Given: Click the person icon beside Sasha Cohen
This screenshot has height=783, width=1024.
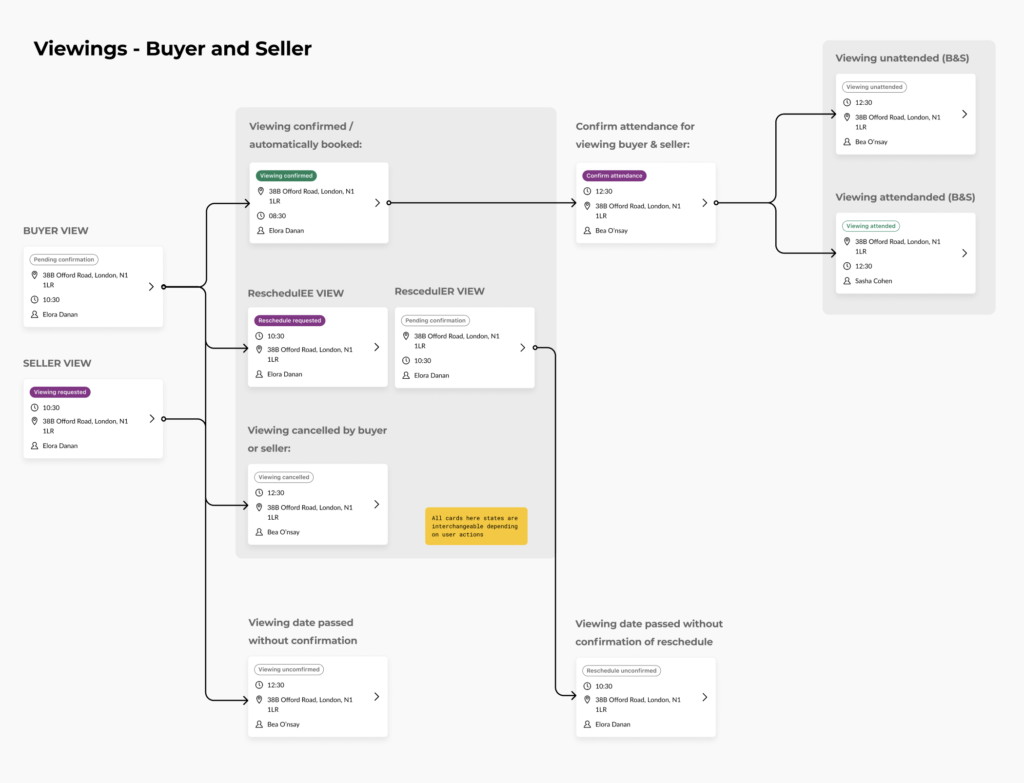Looking at the screenshot, I should pyautogui.click(x=847, y=281).
